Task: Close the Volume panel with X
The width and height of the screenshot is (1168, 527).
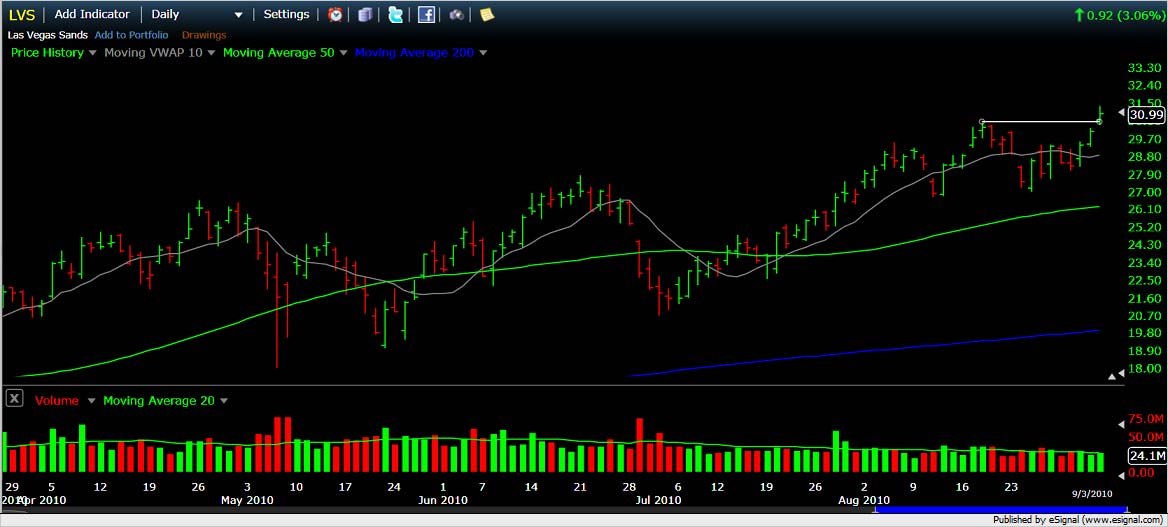Action: point(14,400)
